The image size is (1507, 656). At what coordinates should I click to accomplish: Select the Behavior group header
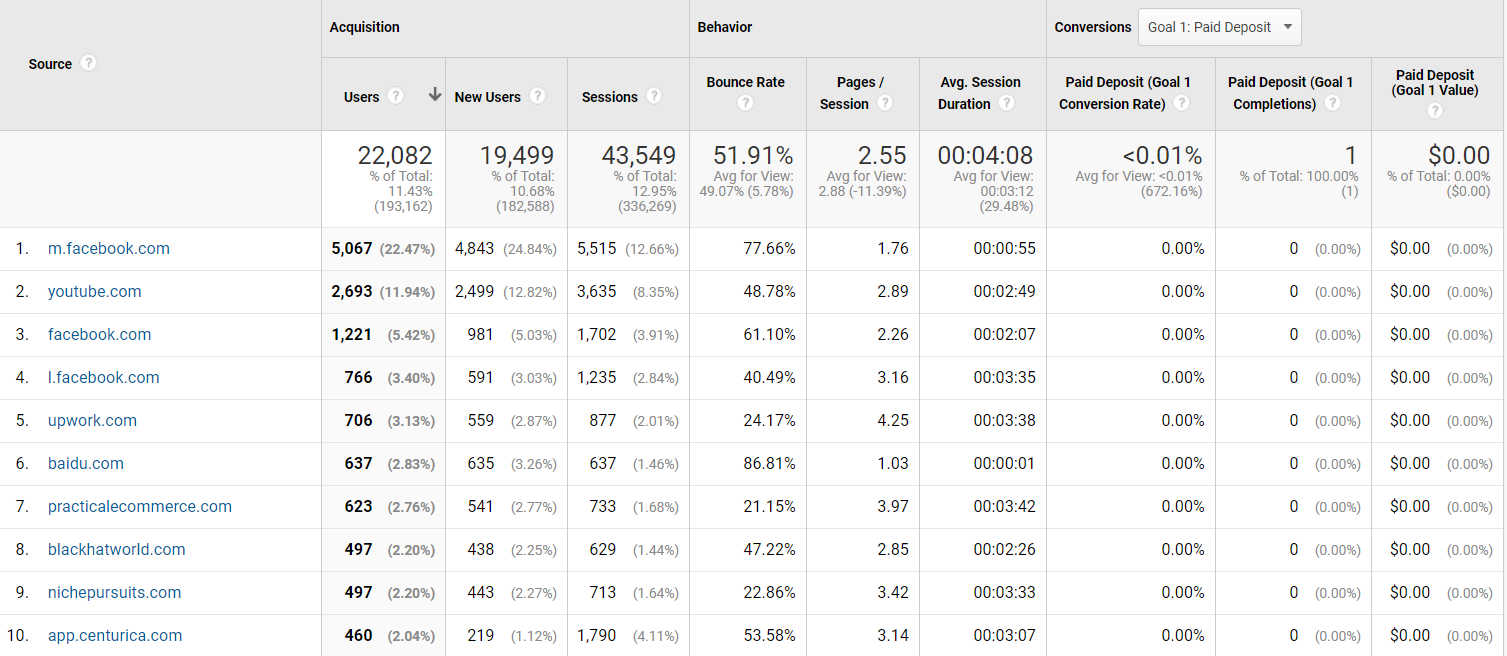tap(725, 27)
